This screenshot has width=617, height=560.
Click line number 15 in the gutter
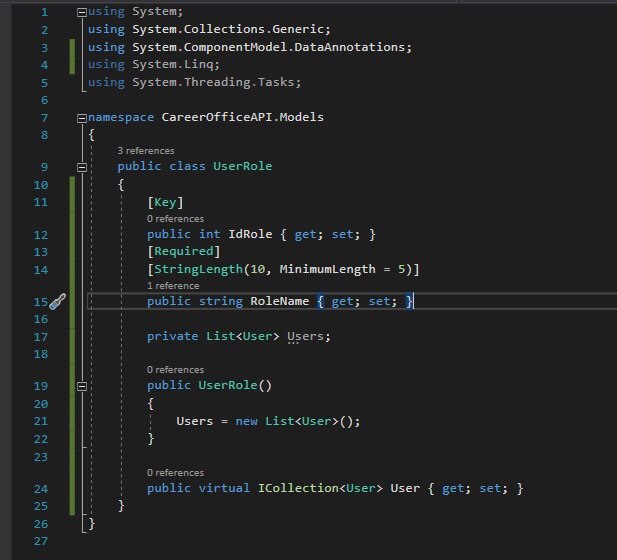[x=41, y=302]
